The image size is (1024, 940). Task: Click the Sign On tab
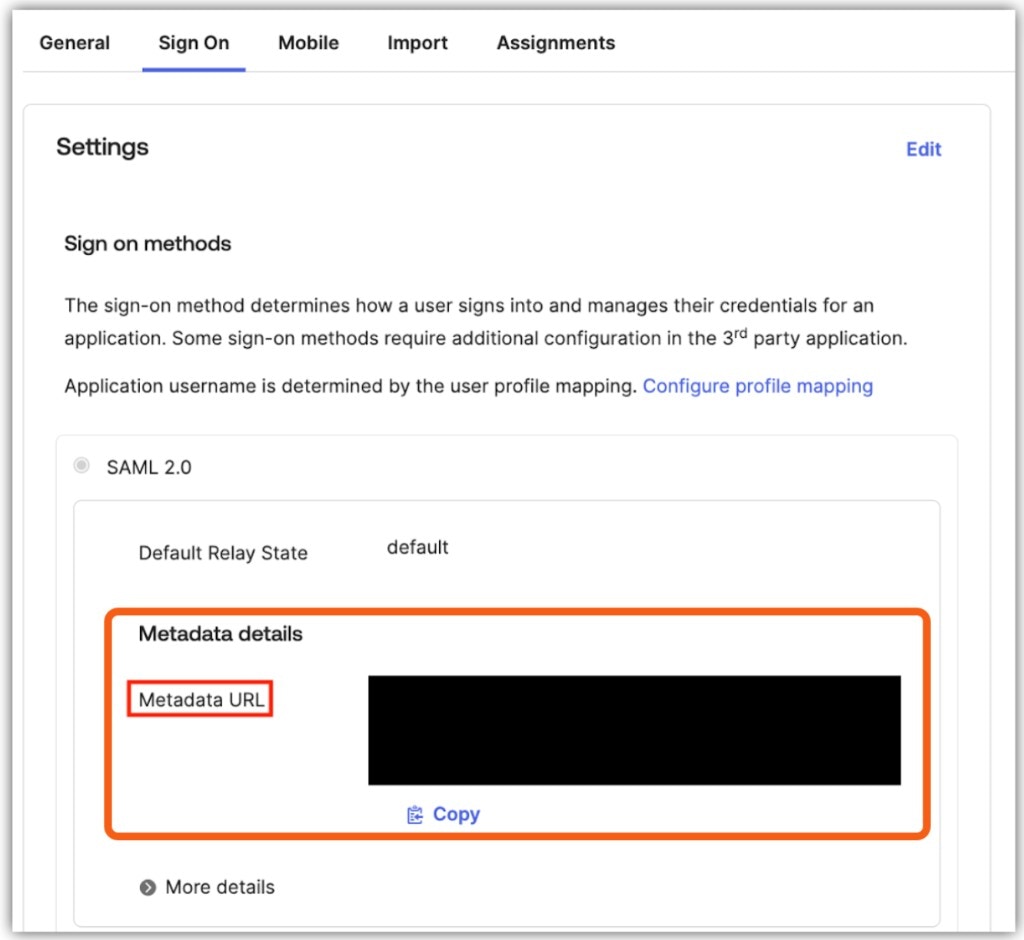[193, 43]
